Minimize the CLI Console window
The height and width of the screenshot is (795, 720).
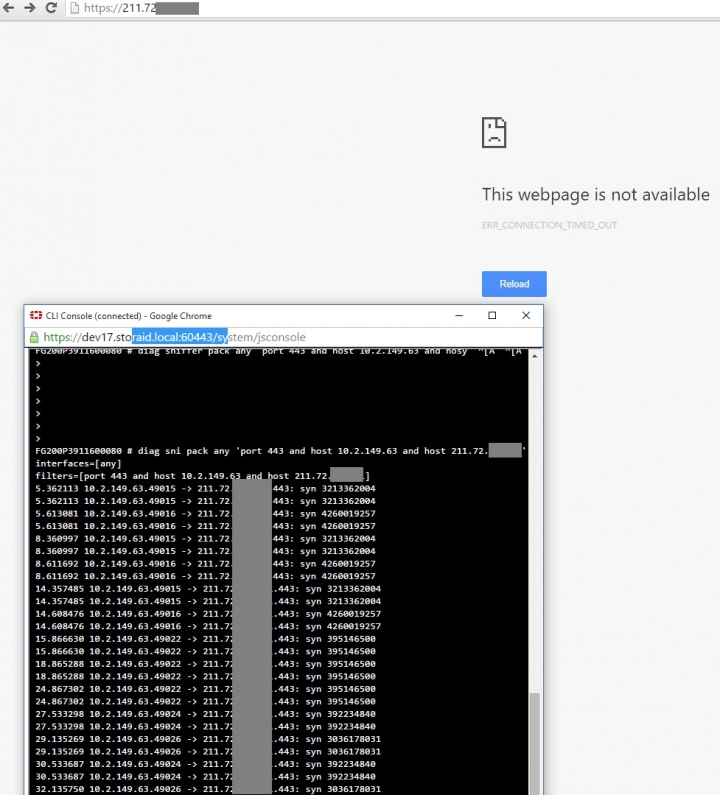[x=459, y=315]
